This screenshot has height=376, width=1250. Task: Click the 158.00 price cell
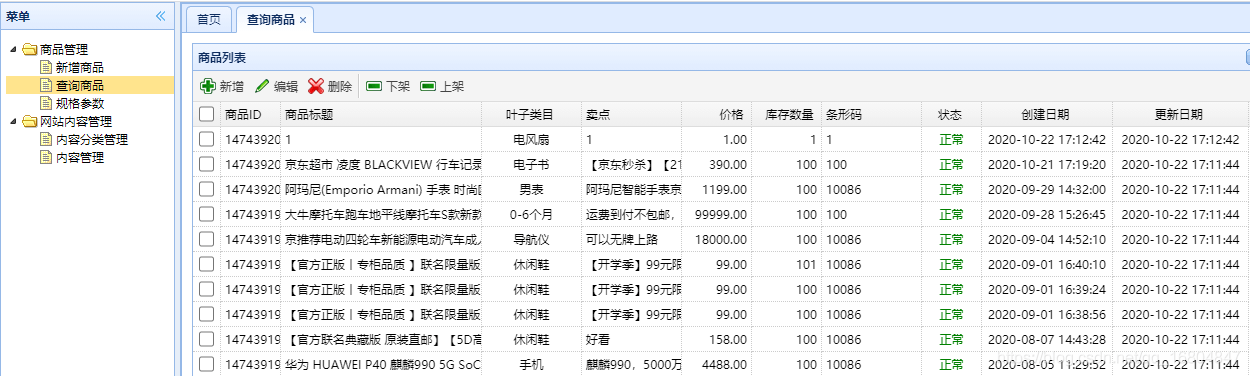click(716, 340)
